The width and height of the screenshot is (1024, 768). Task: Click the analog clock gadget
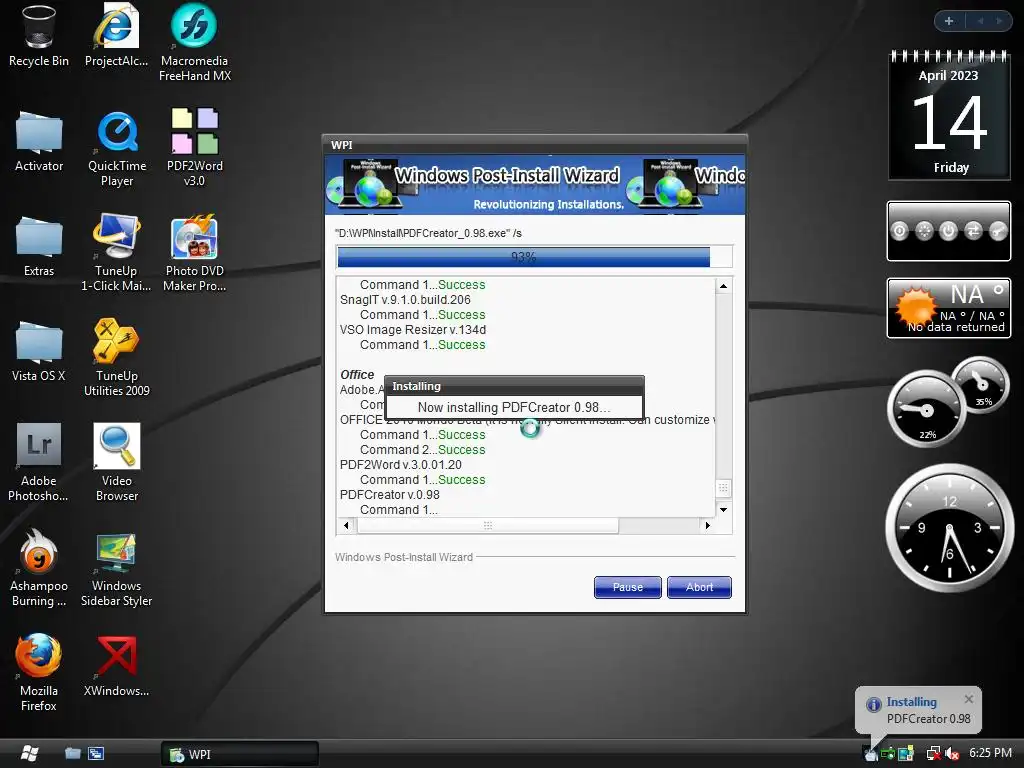click(950, 528)
